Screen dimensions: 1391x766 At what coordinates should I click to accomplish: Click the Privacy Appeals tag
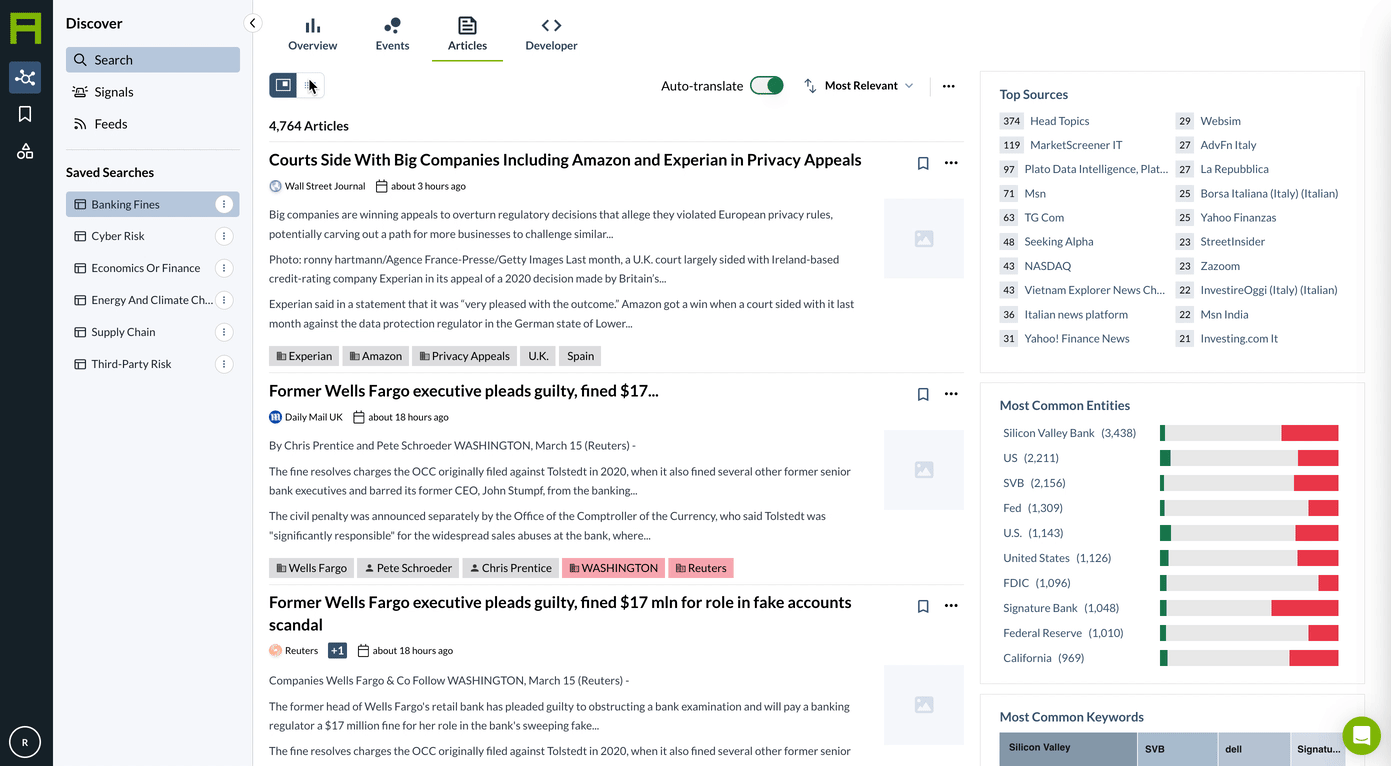(464, 356)
